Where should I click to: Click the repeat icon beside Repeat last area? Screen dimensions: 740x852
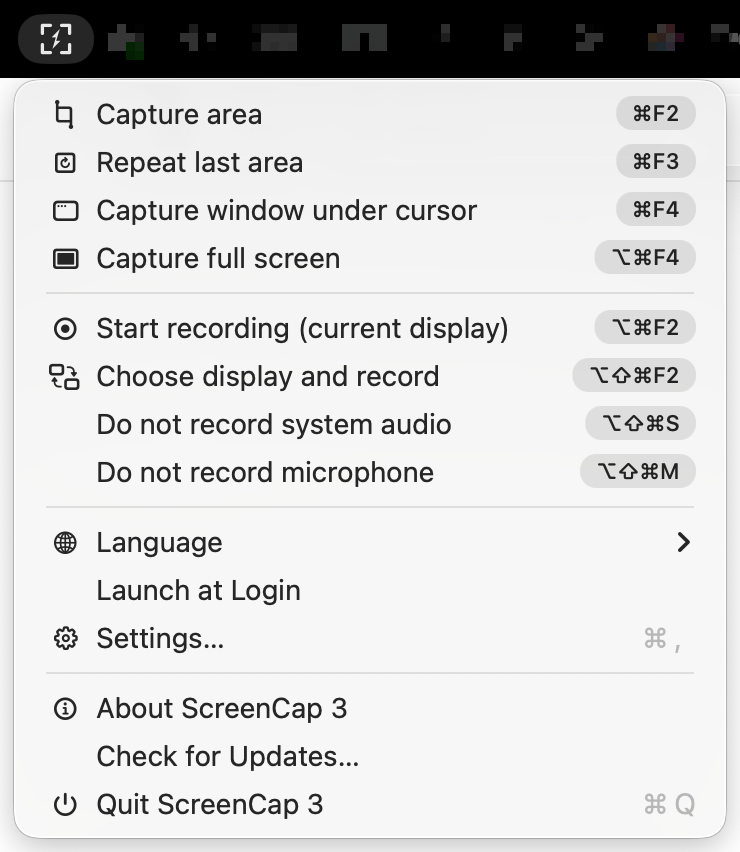coord(65,162)
